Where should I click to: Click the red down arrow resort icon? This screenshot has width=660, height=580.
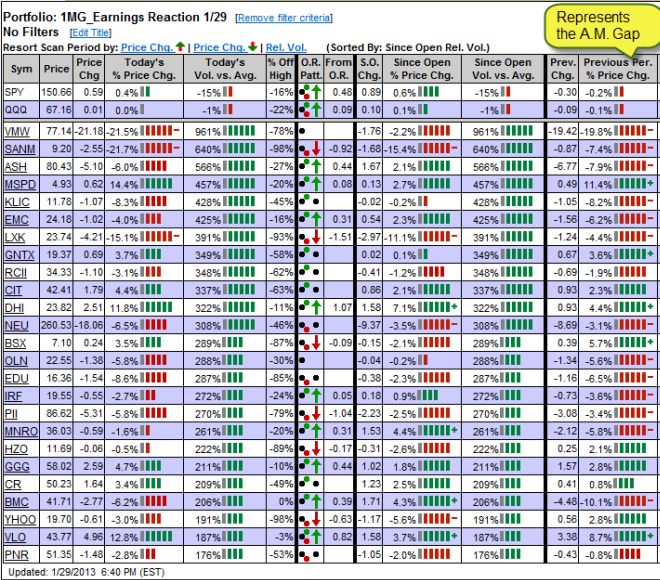click(x=257, y=46)
